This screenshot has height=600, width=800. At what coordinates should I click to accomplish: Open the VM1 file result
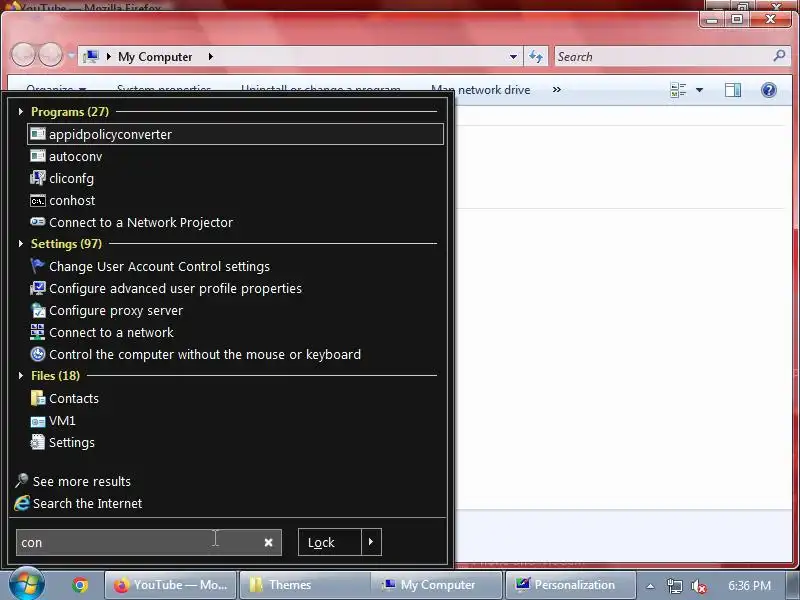coord(62,420)
